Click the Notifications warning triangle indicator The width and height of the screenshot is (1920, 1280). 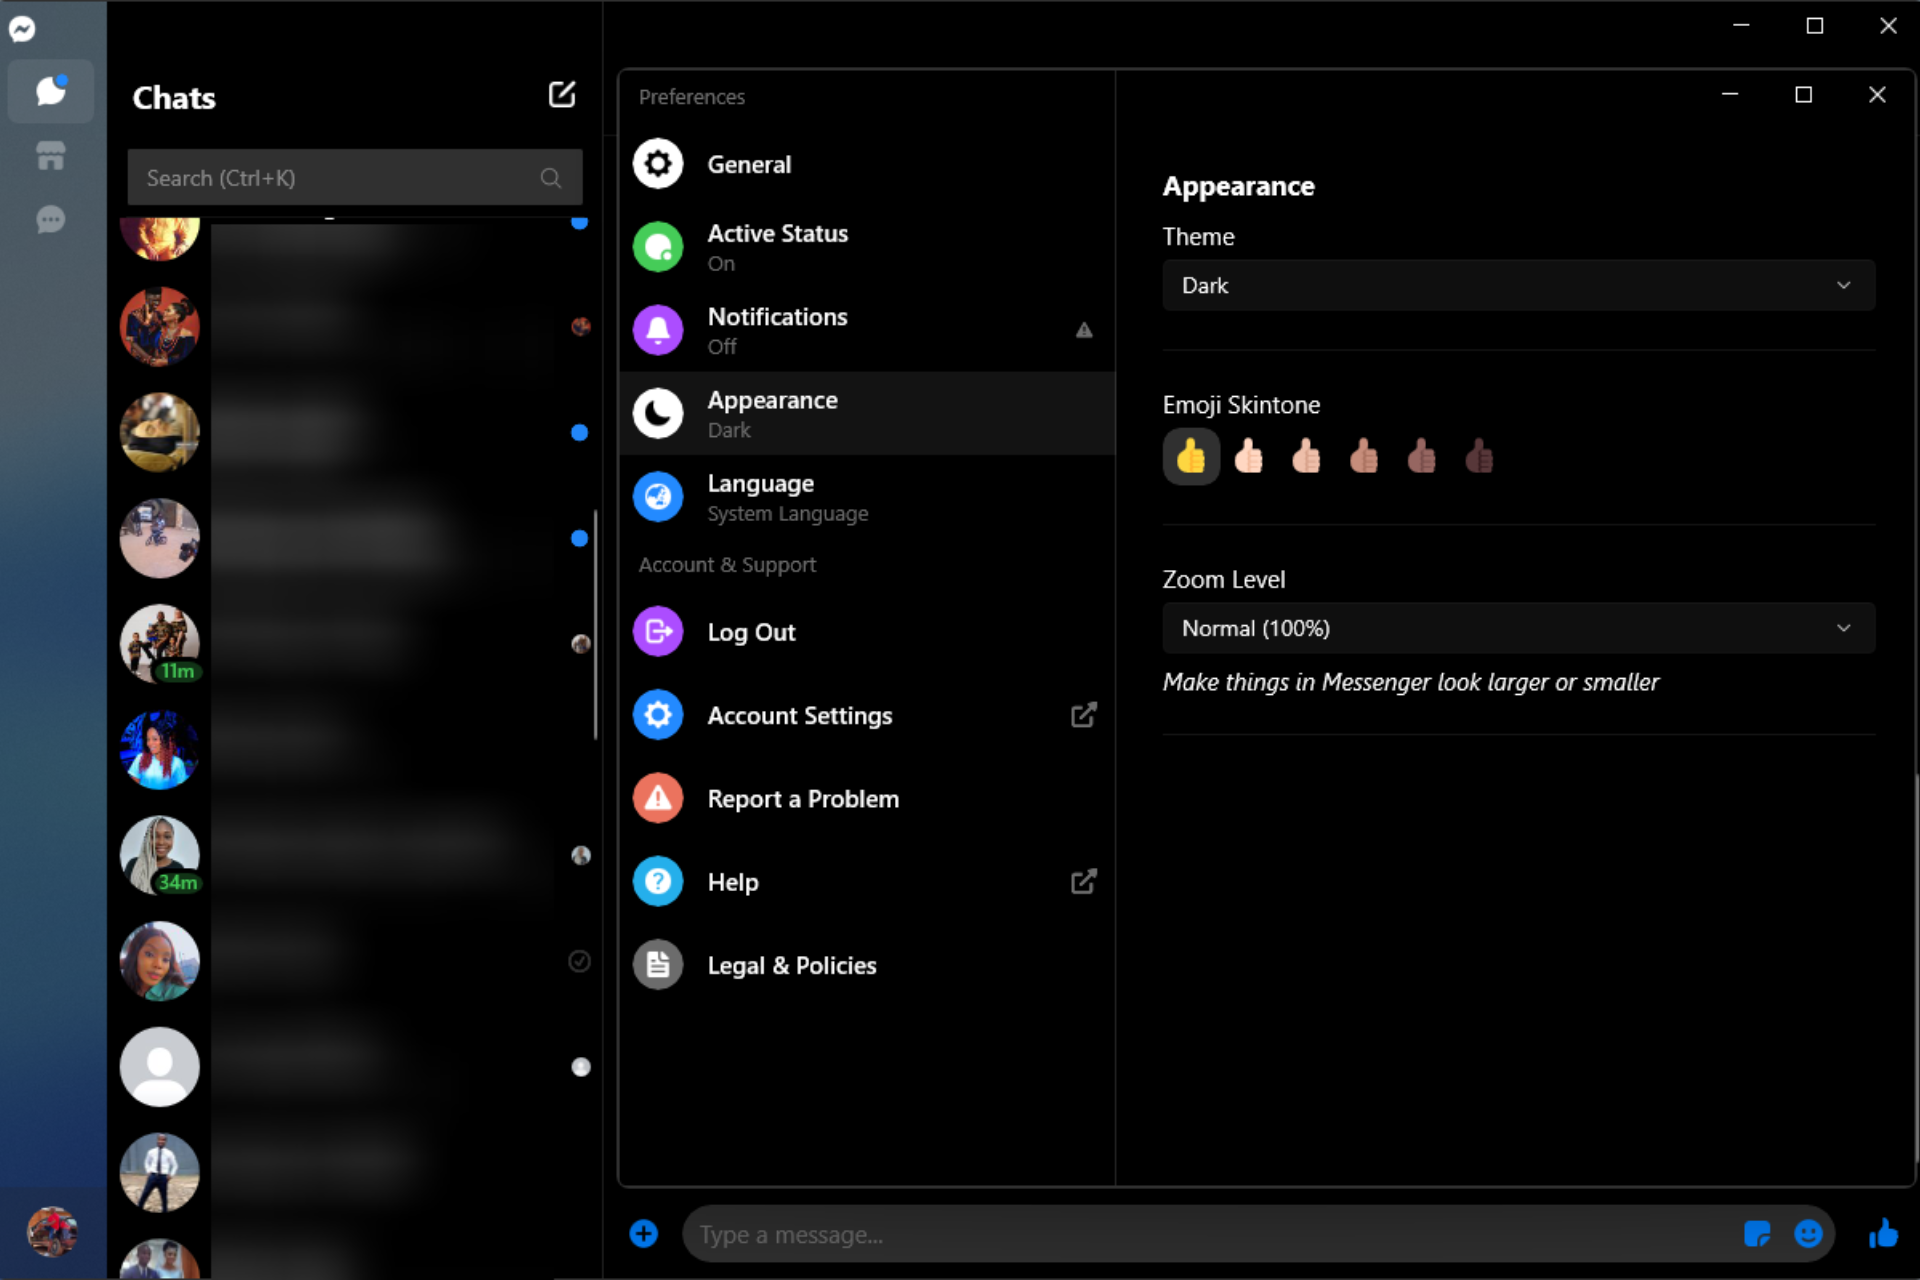pos(1084,330)
